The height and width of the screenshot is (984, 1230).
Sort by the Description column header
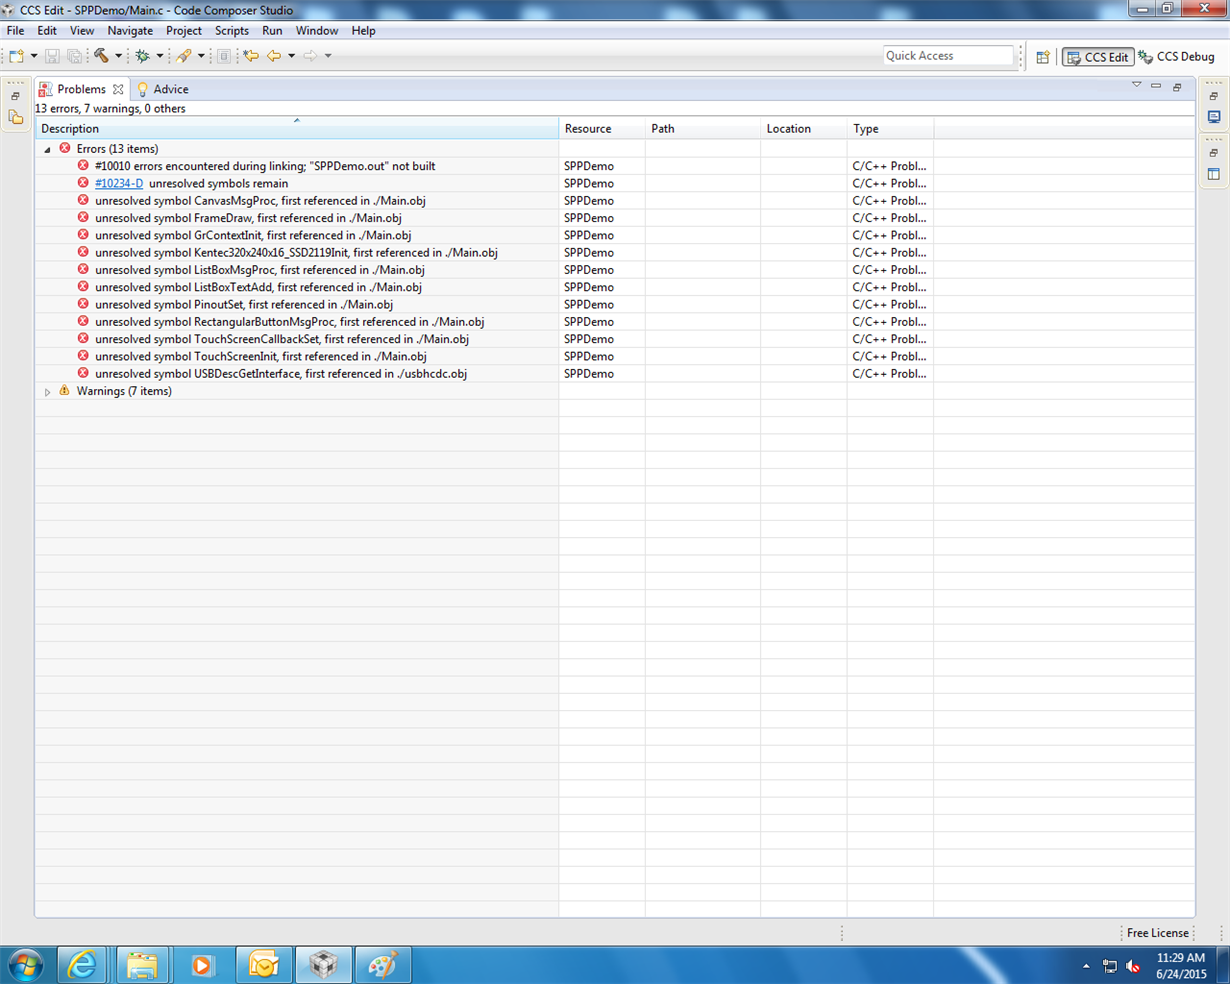point(297,128)
